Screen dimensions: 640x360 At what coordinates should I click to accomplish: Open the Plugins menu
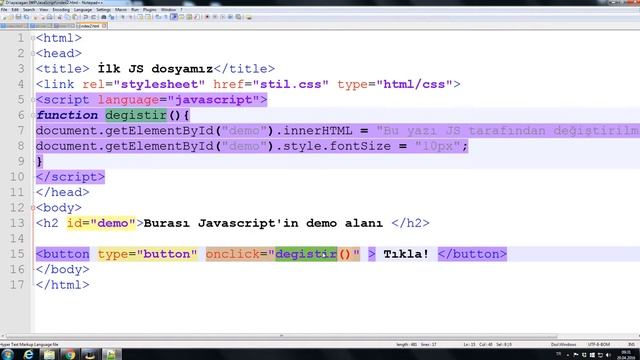(149, 10)
